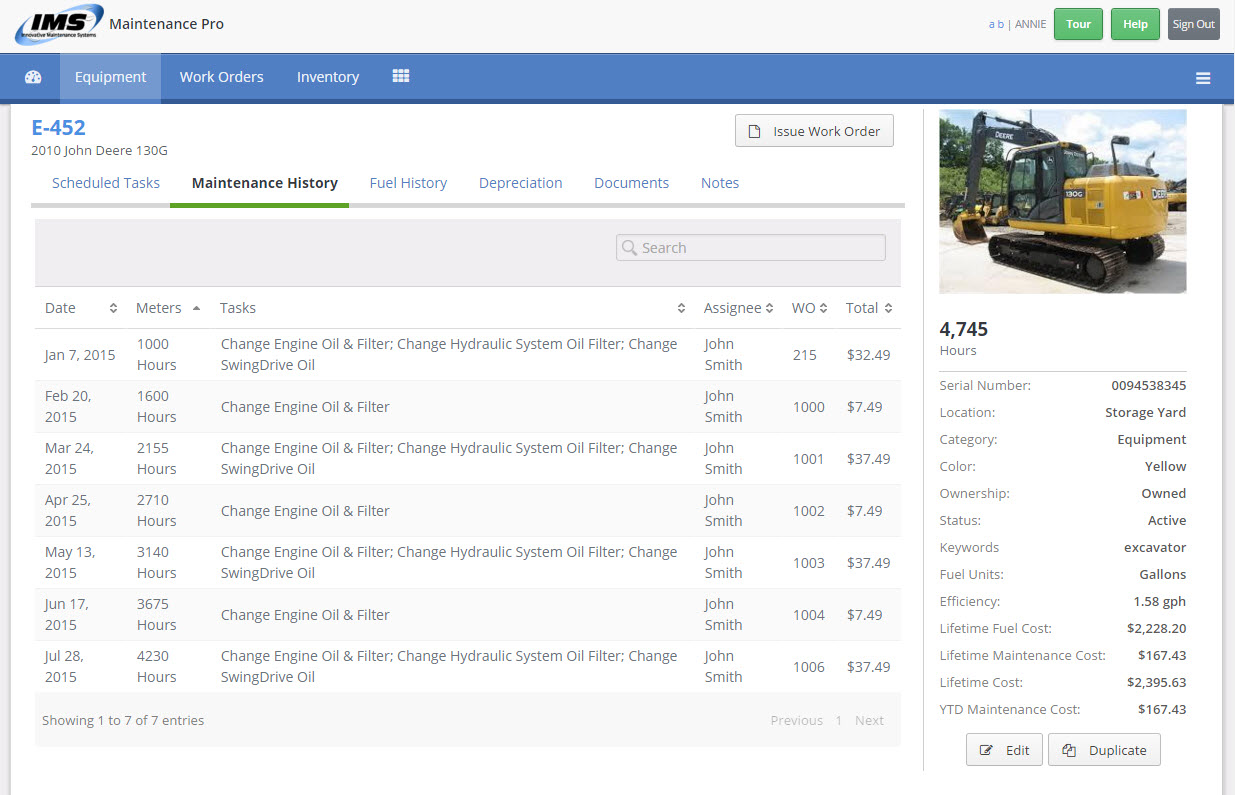Click the Next pagination link
This screenshot has width=1235, height=795.
(x=869, y=720)
